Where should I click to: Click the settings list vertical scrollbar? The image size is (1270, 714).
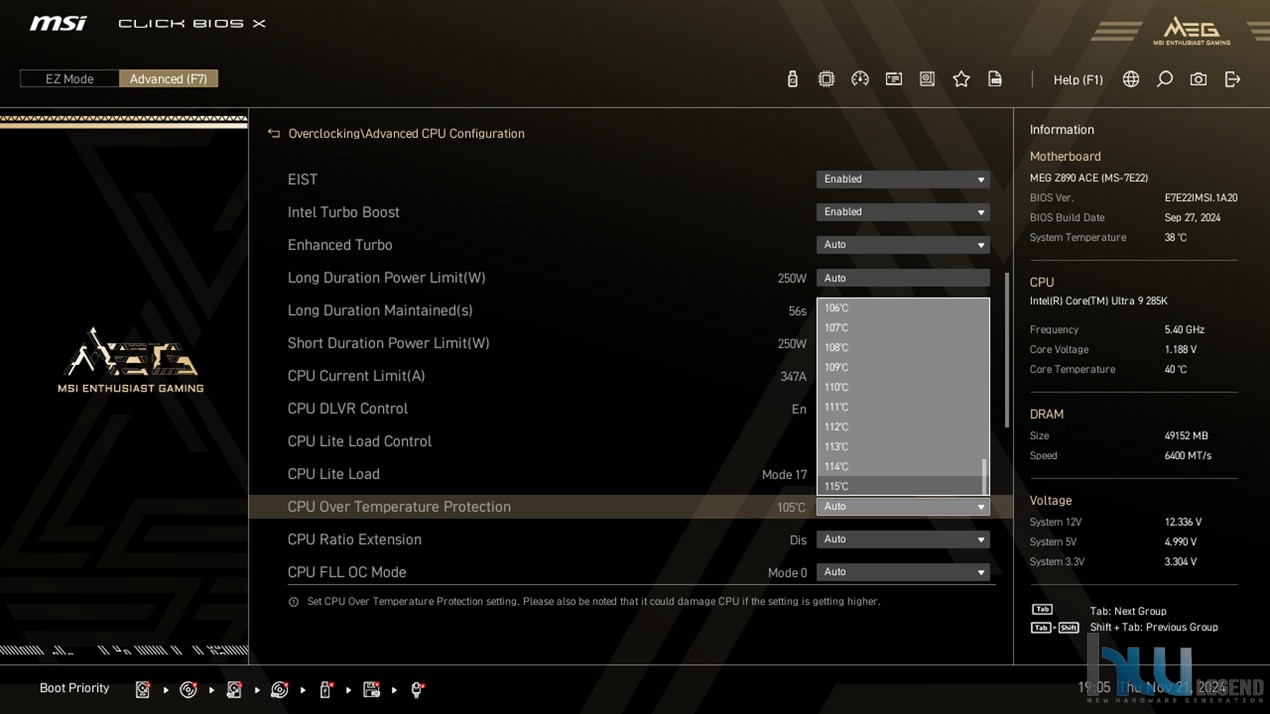coord(1006,350)
